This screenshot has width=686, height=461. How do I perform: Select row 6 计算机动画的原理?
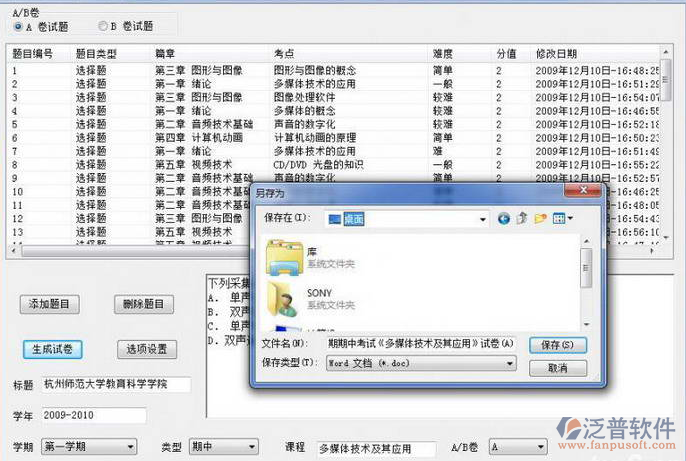pyautogui.click(x=315, y=138)
